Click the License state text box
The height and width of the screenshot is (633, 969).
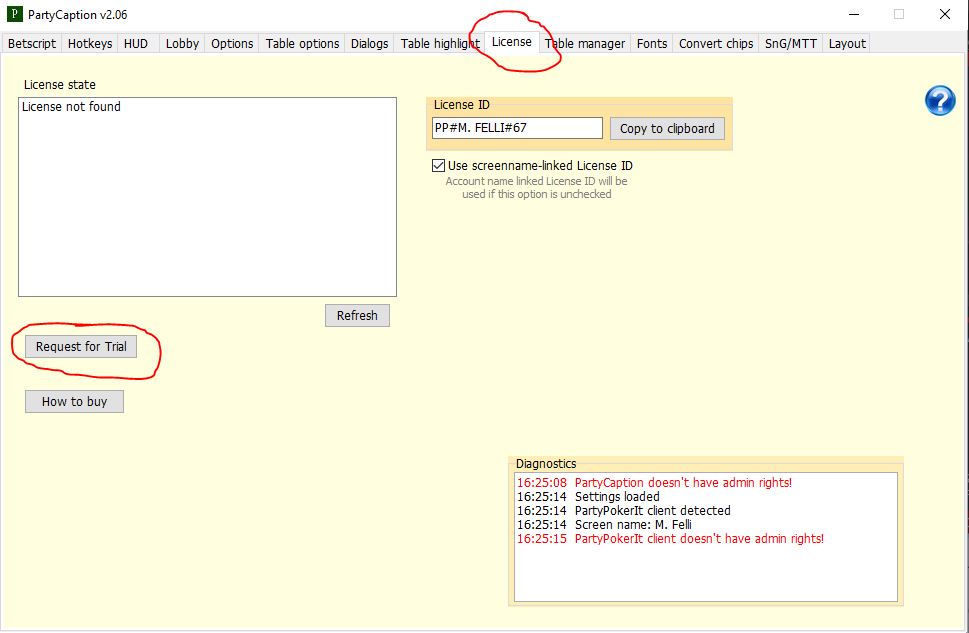pyautogui.click(x=208, y=197)
